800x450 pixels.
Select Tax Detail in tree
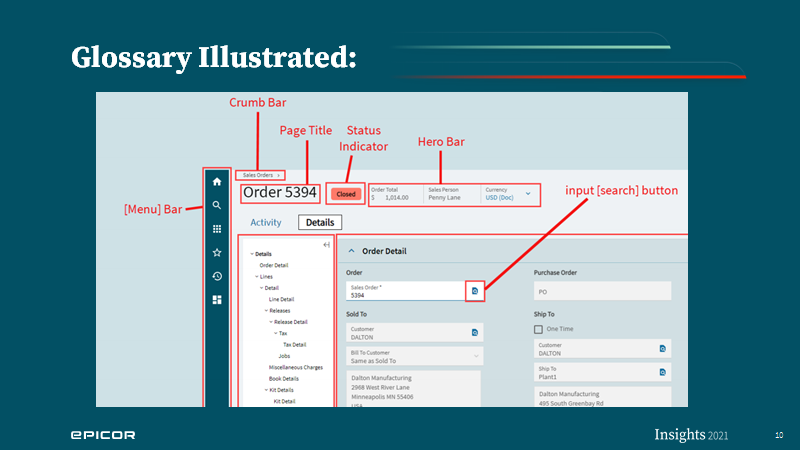coord(295,345)
